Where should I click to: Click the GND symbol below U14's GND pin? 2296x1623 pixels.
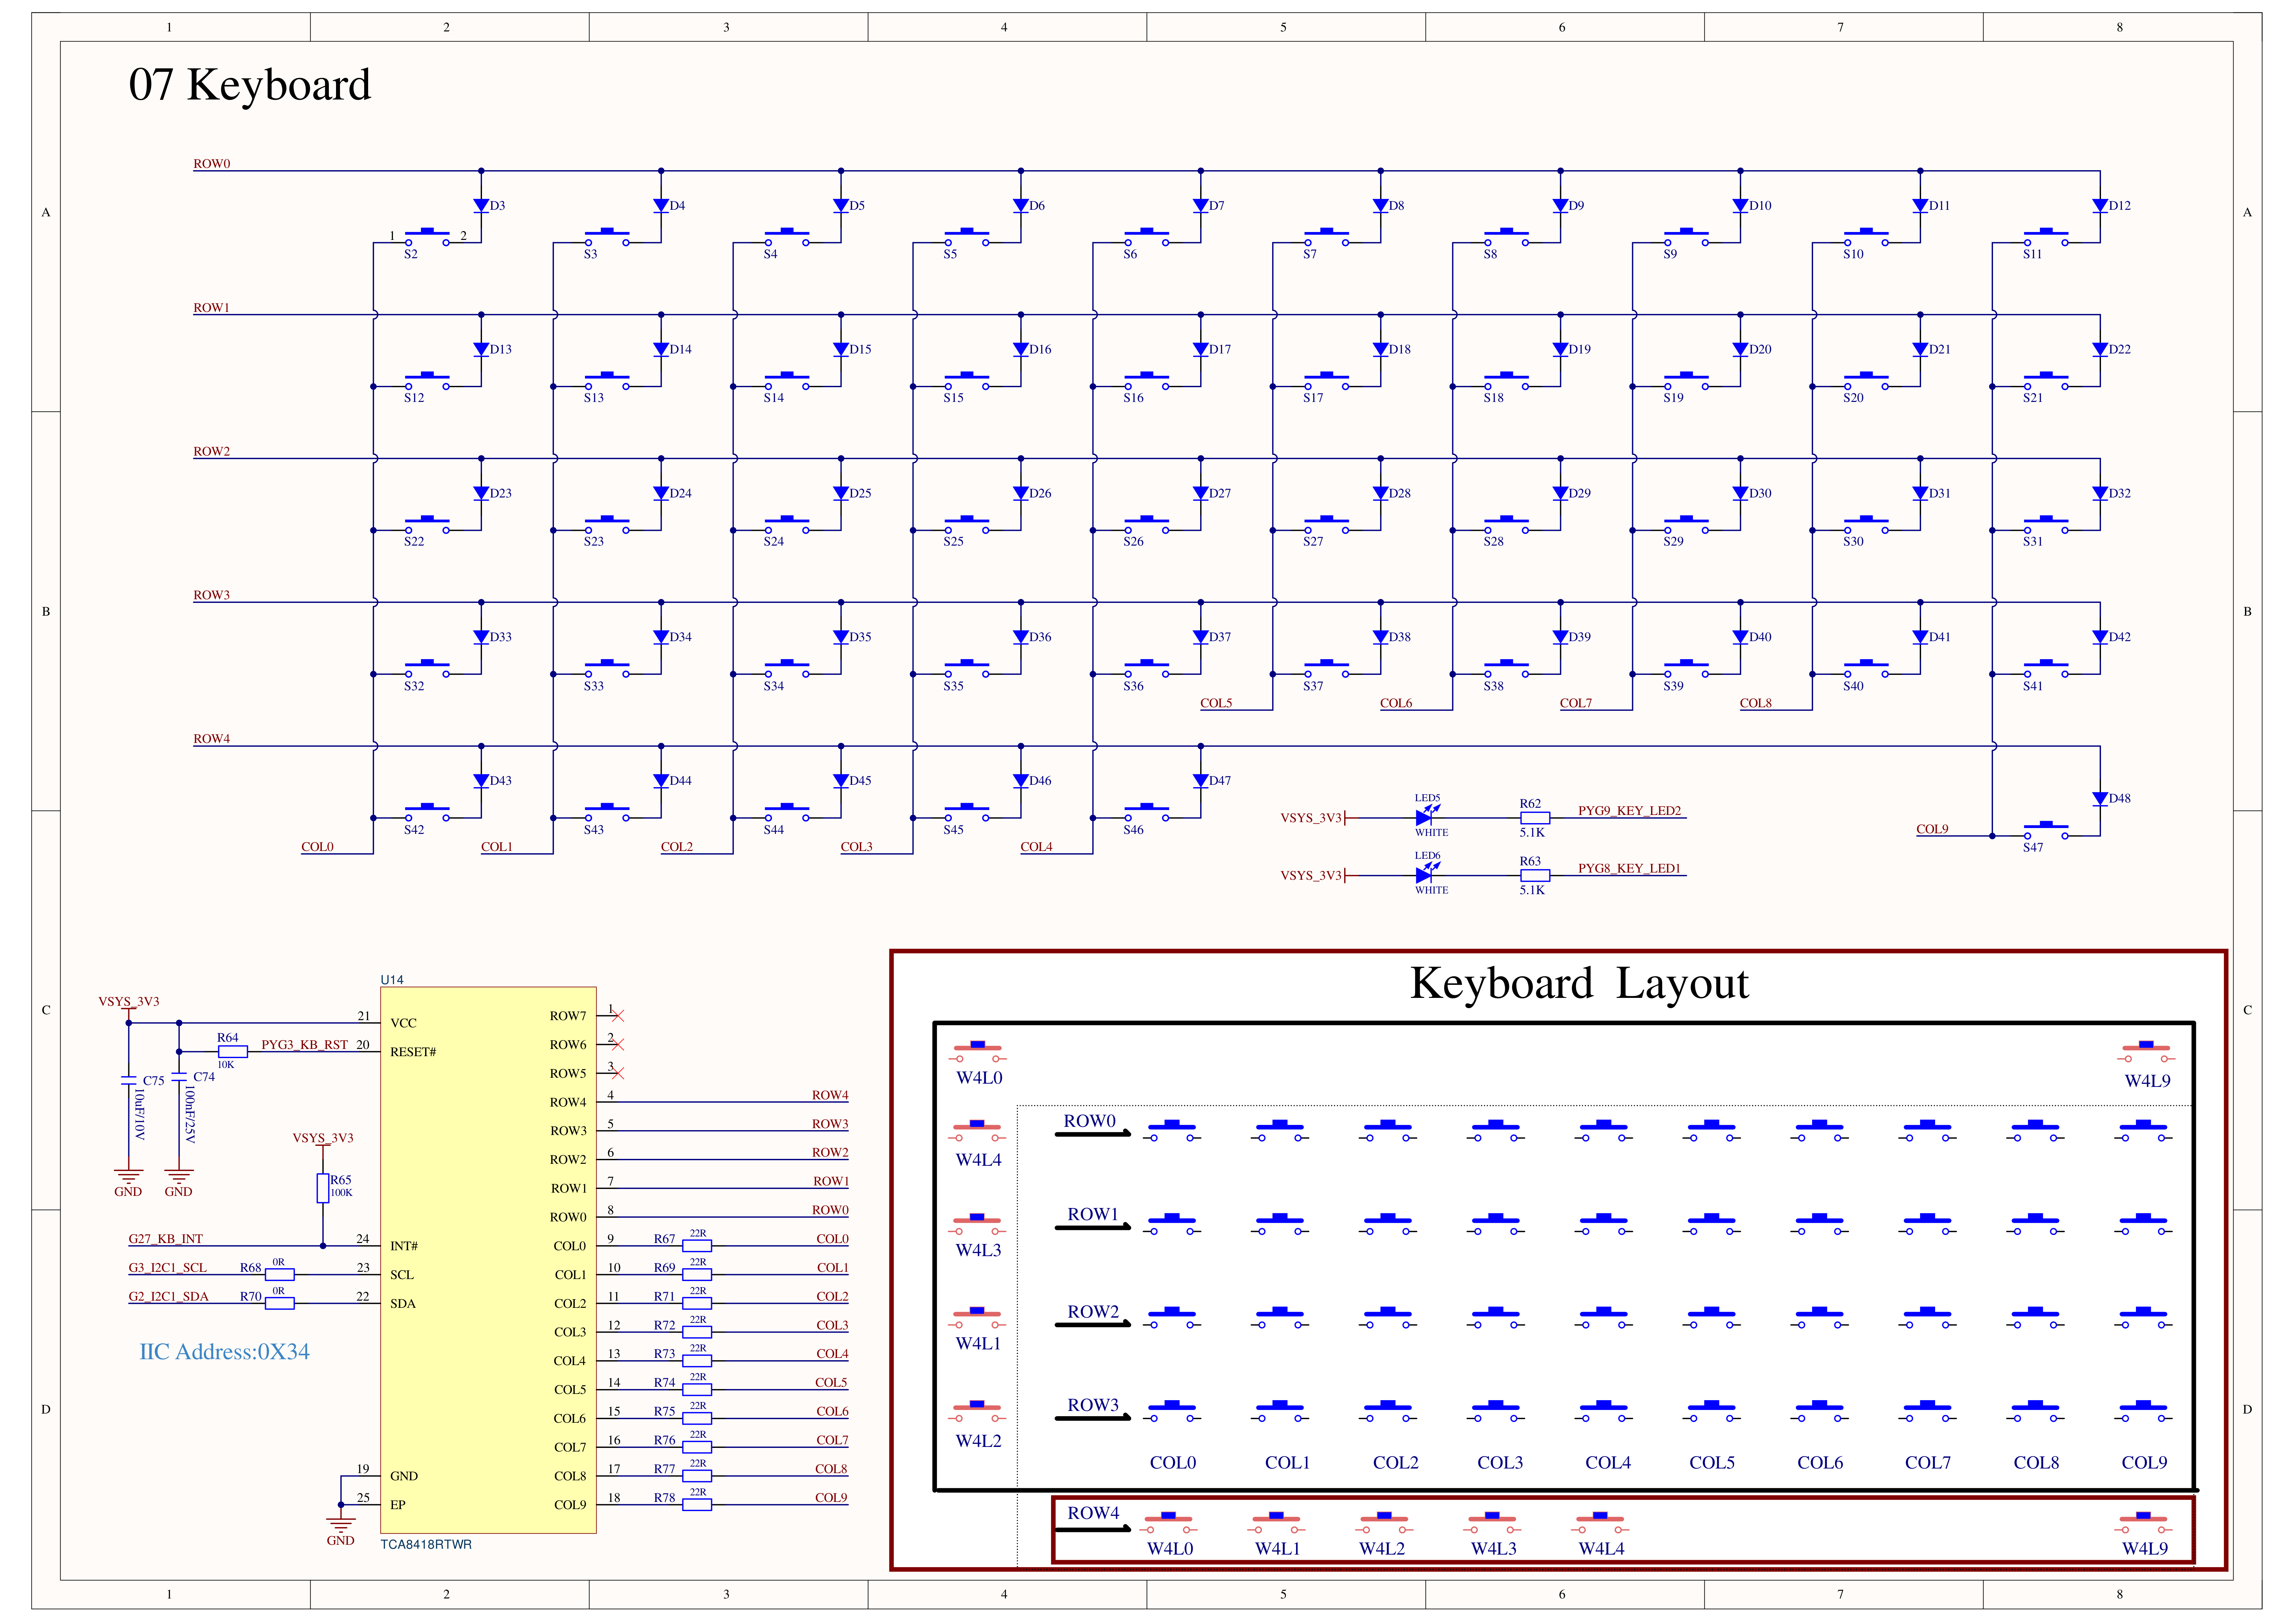(341, 1525)
